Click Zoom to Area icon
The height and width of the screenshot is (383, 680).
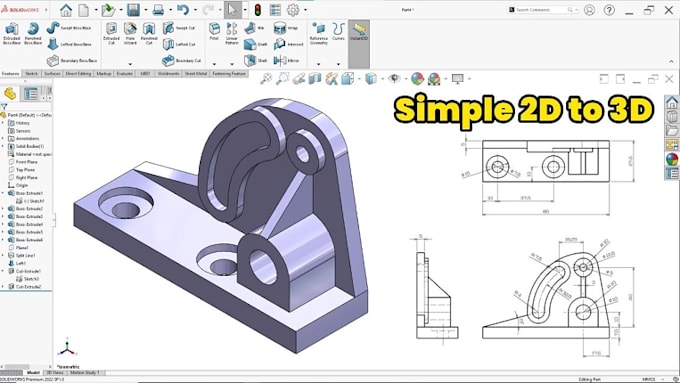tap(282, 79)
